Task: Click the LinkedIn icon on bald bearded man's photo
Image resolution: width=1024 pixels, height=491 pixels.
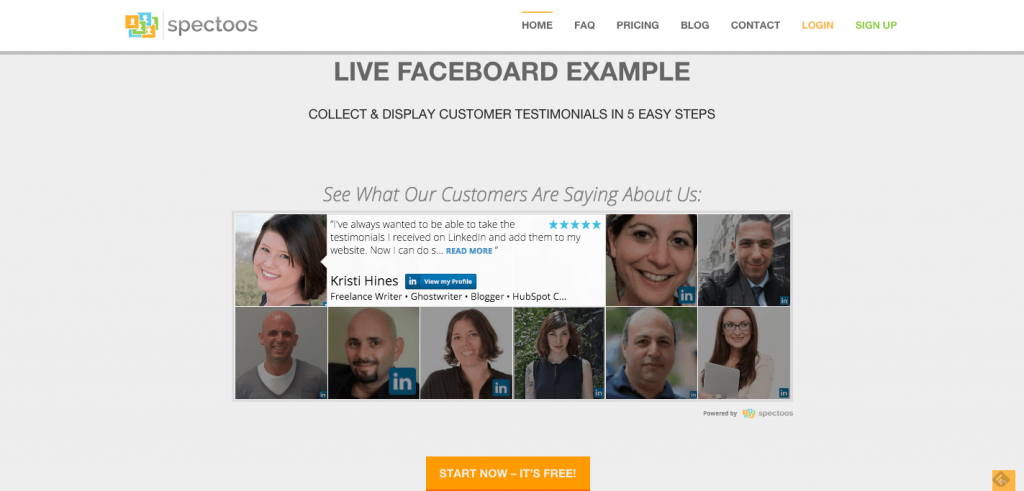Action: pos(402,381)
